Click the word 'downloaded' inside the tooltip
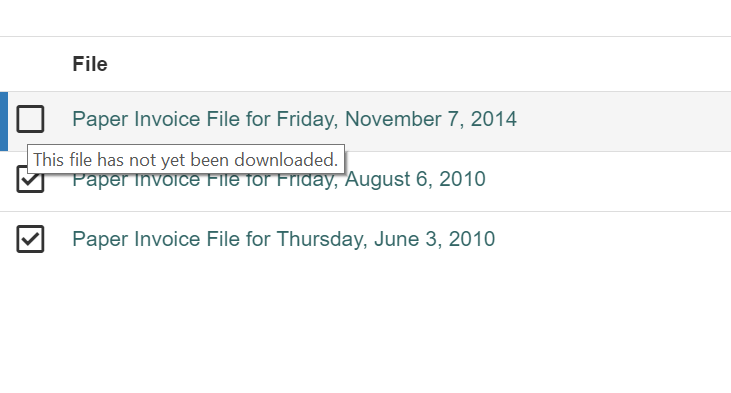Image resolution: width=731 pixels, height=393 pixels. [286, 160]
